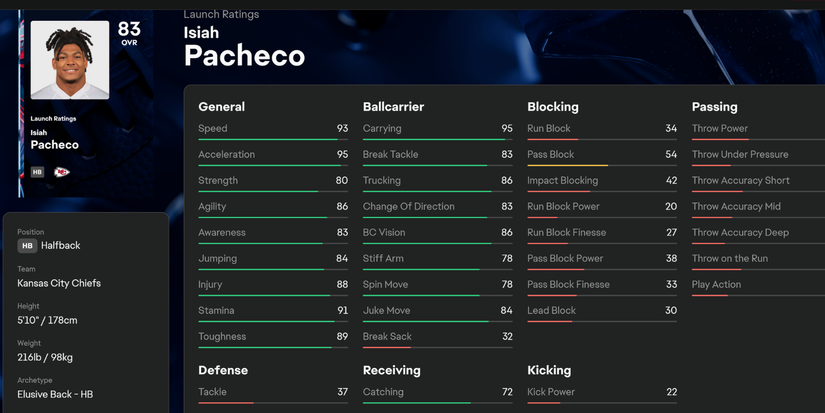Image resolution: width=825 pixels, height=413 pixels.
Task: Click the Pass Block rating bar
Action: click(602, 165)
